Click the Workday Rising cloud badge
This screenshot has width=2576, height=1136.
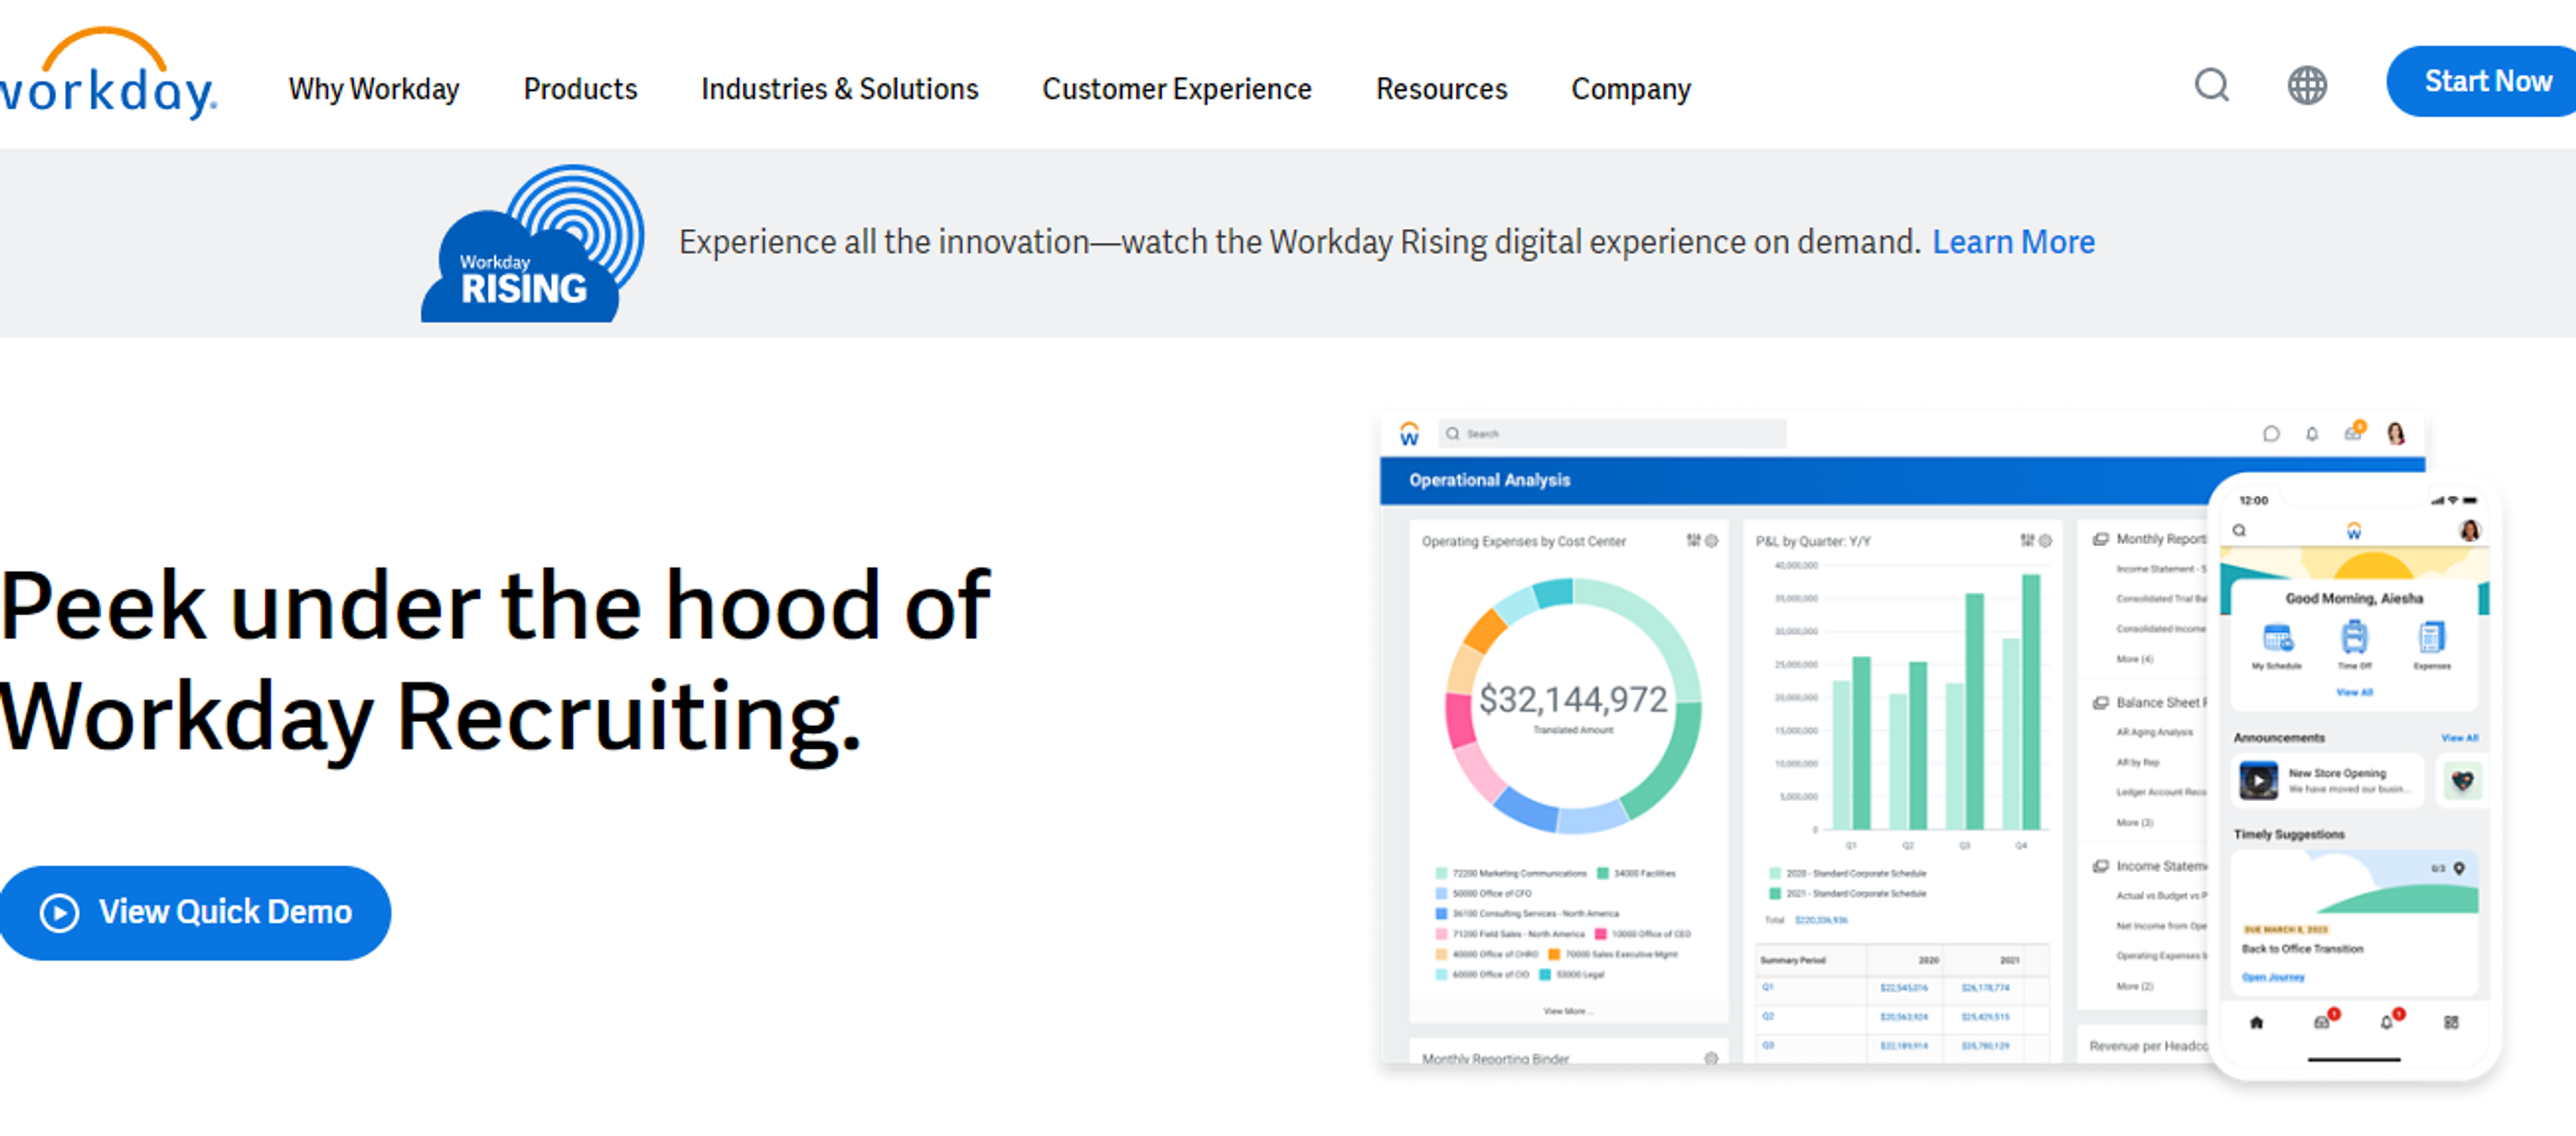[532, 244]
